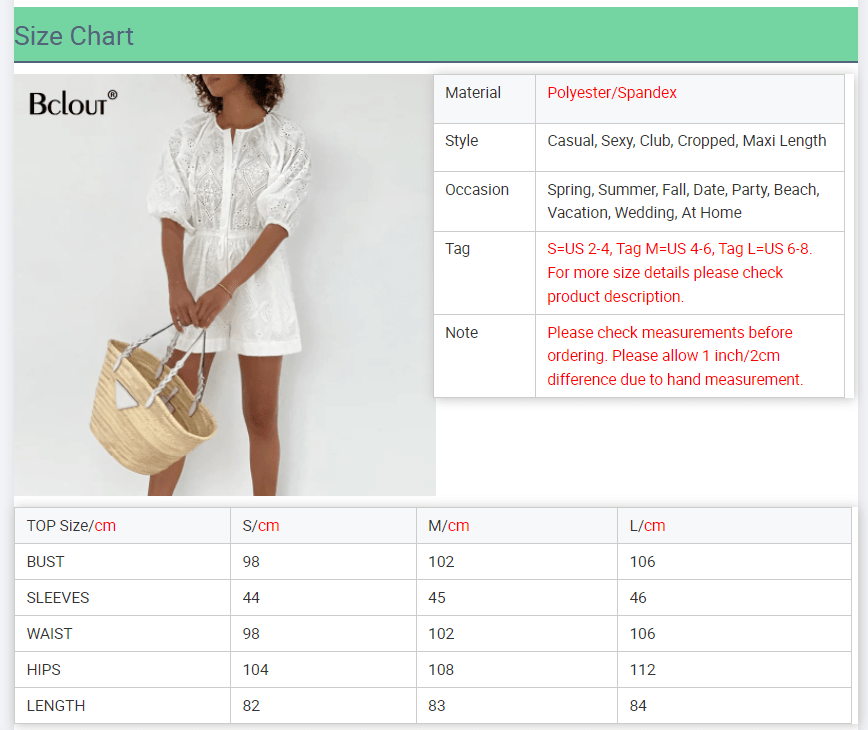
Task: Click the HIPS value 104
Action: pos(255,669)
